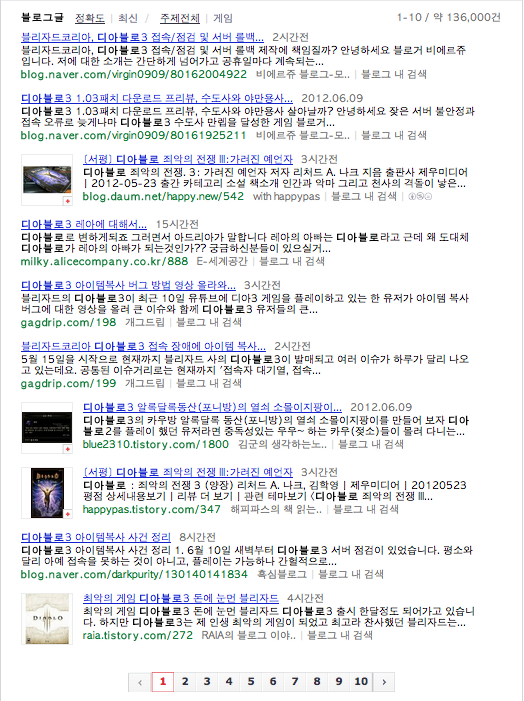
Task: Select current page 1 in pagination
Action: tap(163, 682)
